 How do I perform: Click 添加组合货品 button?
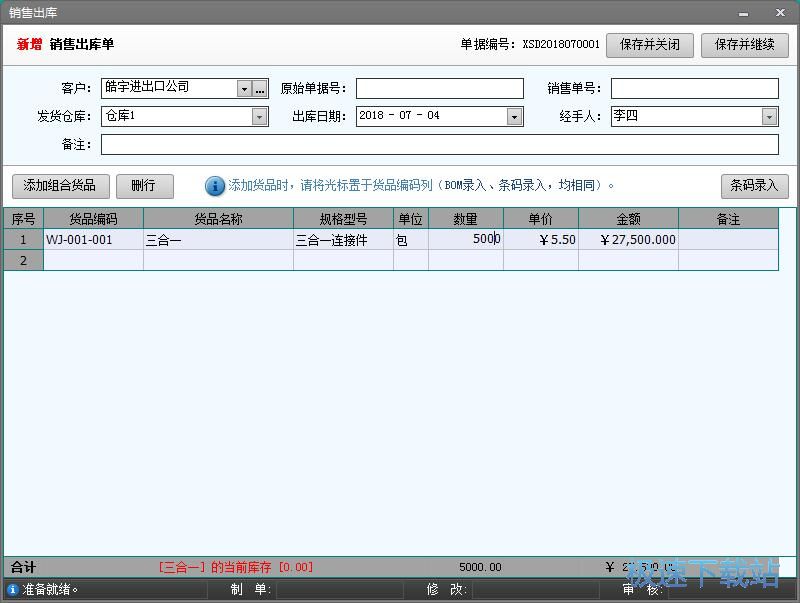coord(60,186)
